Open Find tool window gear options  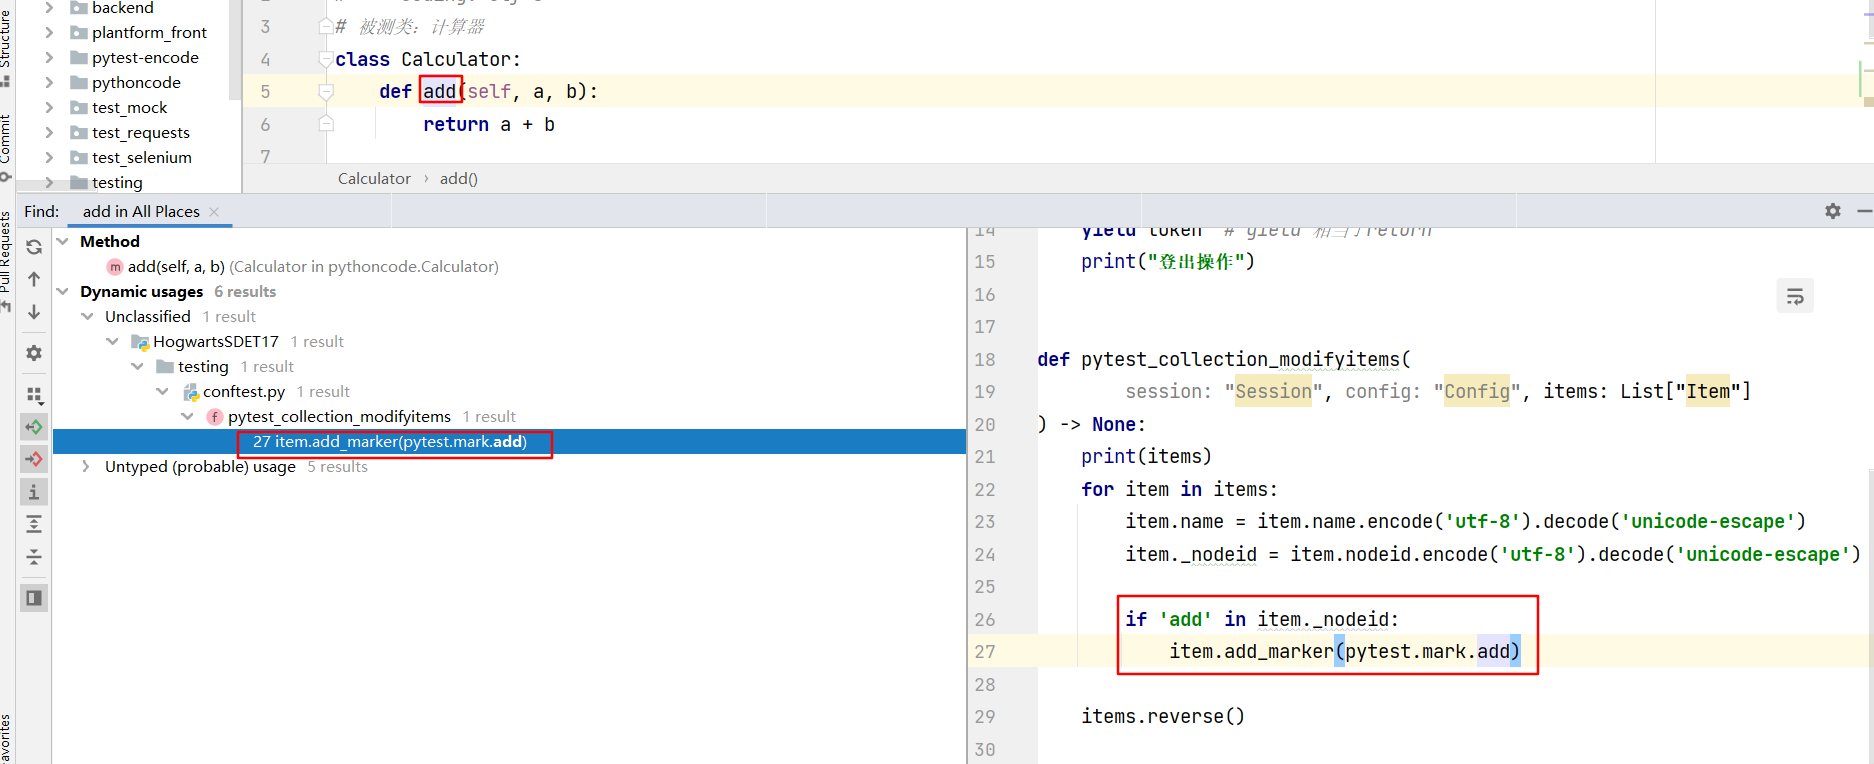tap(1832, 211)
